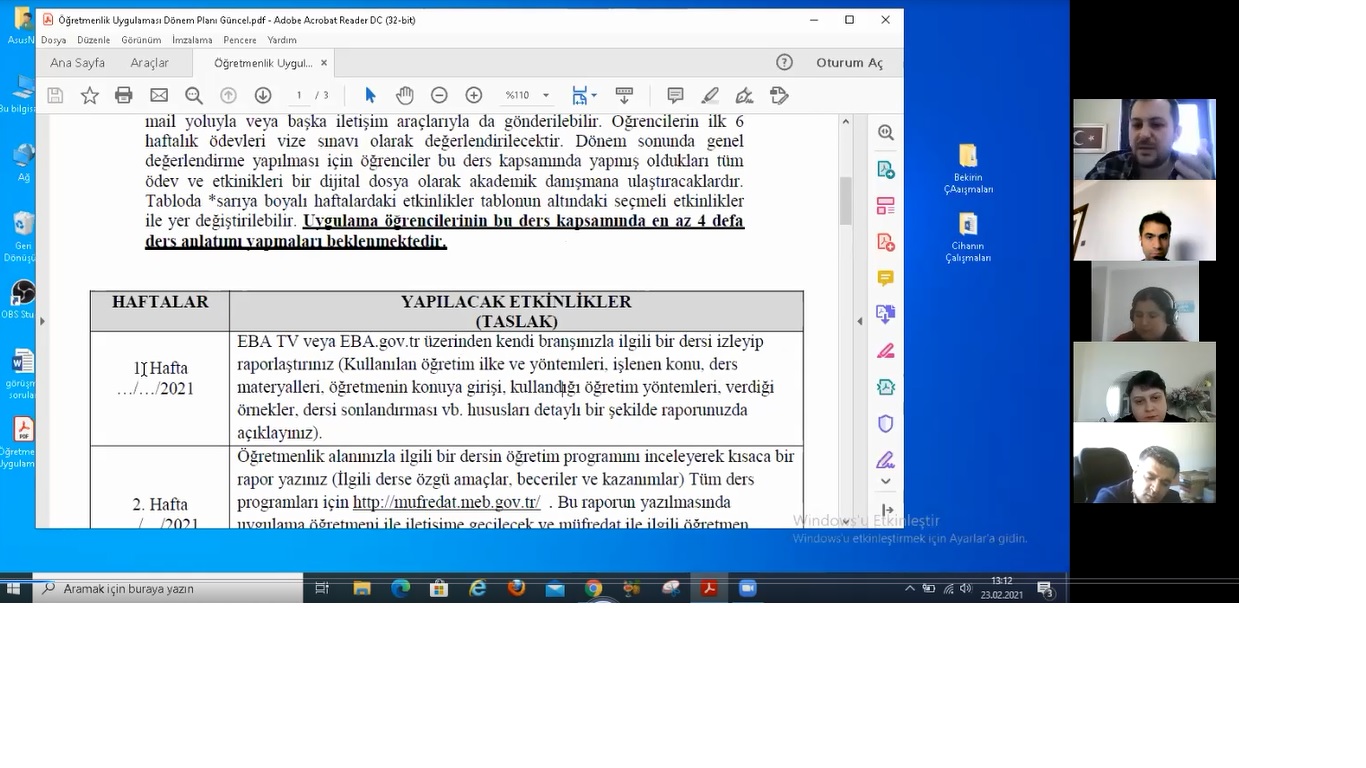Select the hand pan tool
This screenshot has width=1366, height=768.
coord(404,95)
